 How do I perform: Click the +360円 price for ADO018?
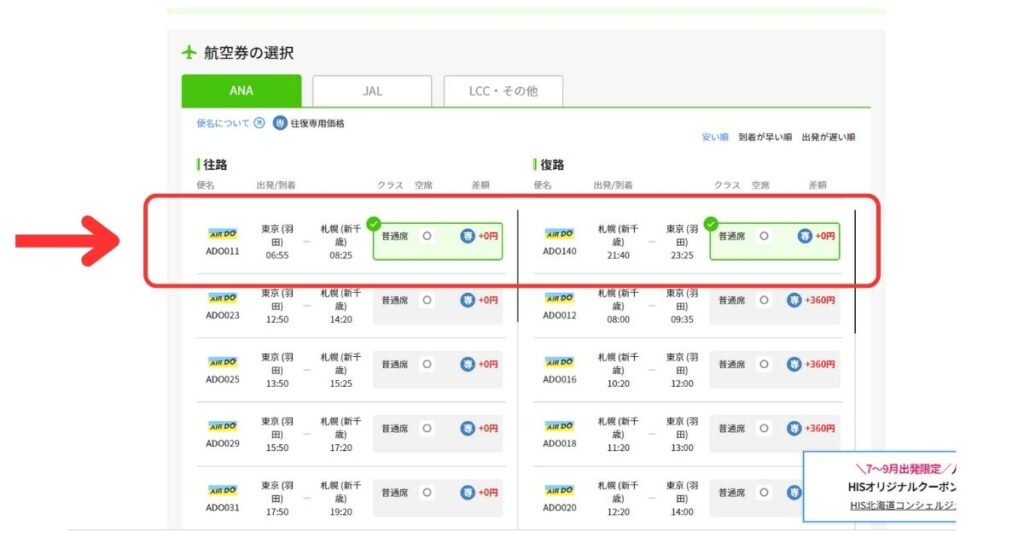[820, 428]
